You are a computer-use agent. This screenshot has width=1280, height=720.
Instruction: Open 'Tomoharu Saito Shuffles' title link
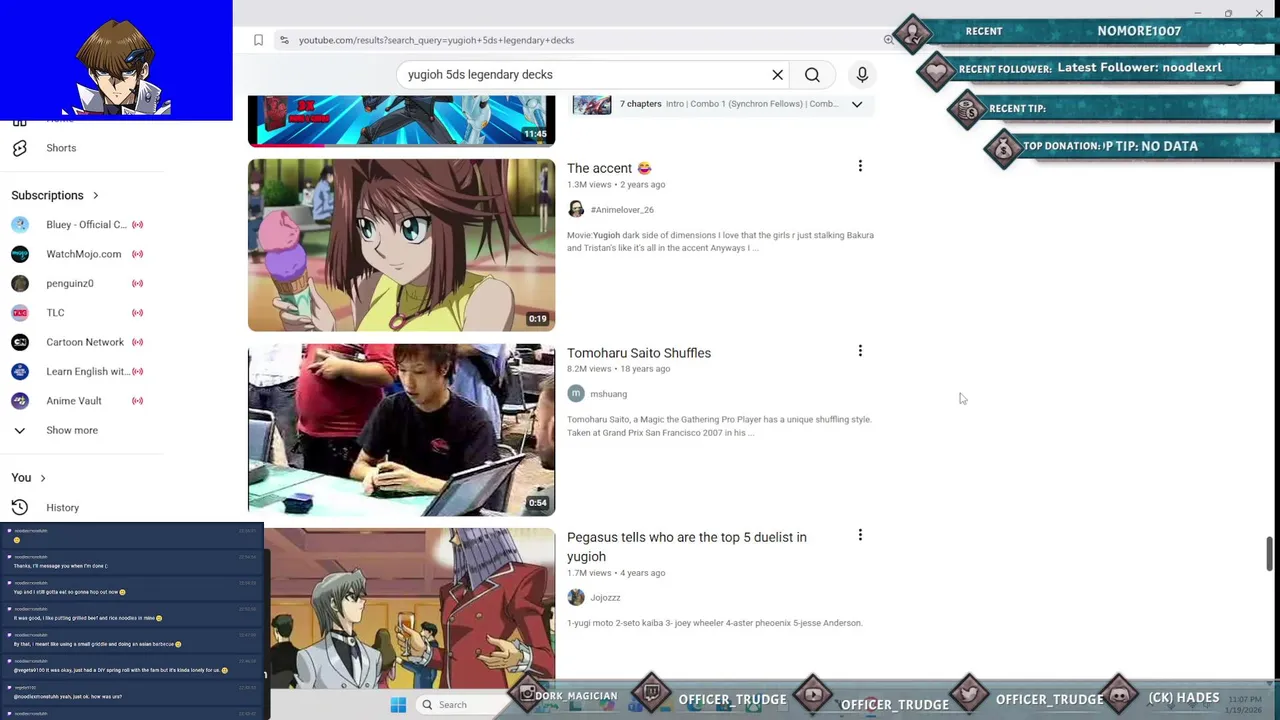coord(639,353)
